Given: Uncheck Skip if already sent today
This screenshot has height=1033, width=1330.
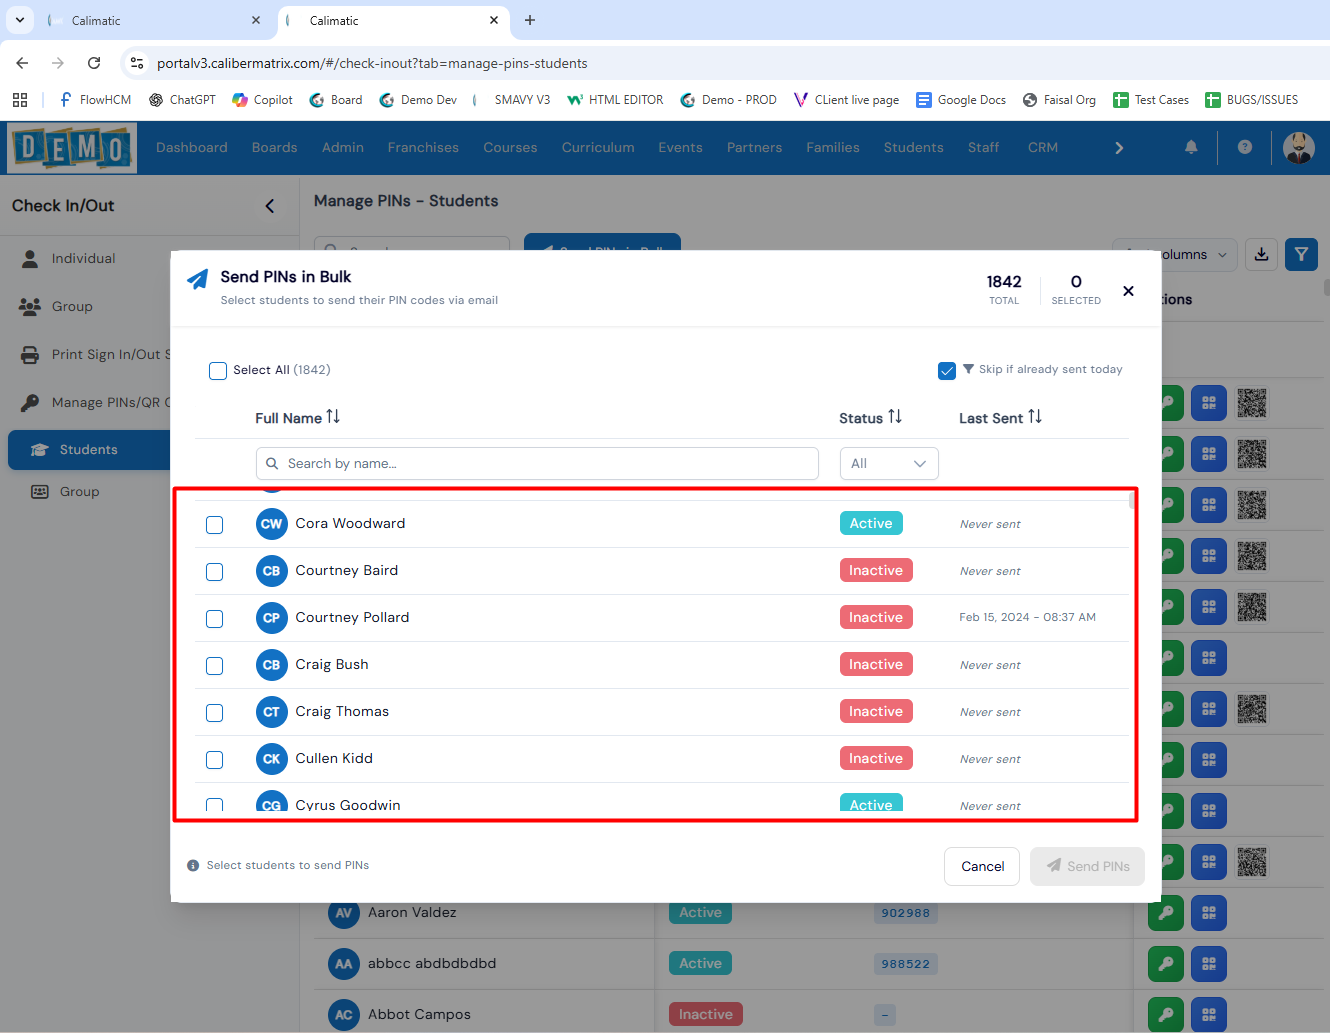Looking at the screenshot, I should click(x=947, y=371).
